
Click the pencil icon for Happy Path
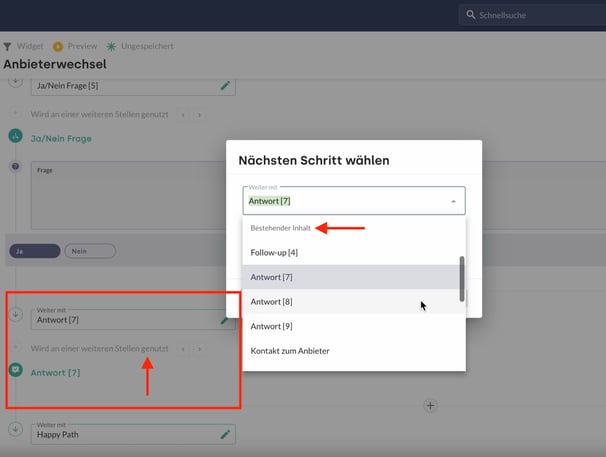[x=225, y=434]
